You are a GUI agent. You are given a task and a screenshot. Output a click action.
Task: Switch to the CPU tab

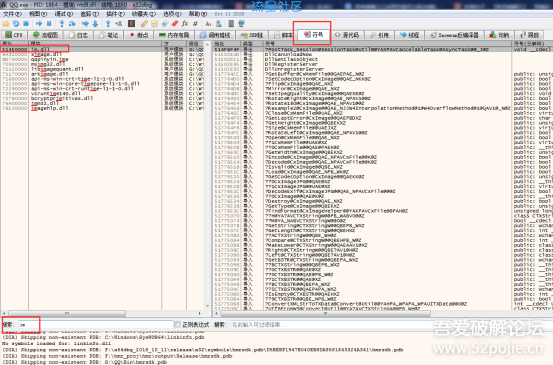pyautogui.click(x=14, y=35)
